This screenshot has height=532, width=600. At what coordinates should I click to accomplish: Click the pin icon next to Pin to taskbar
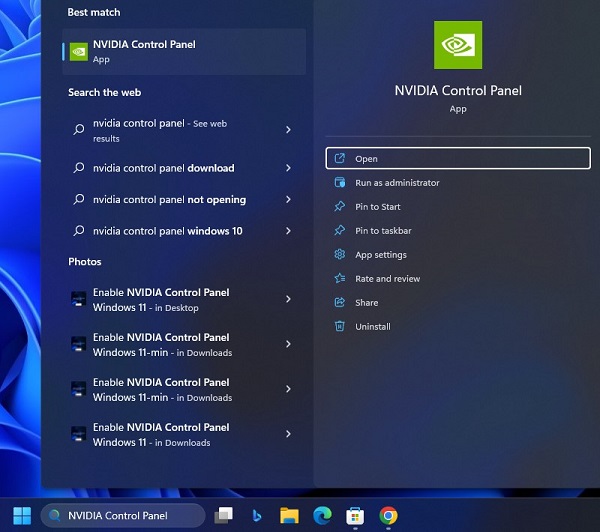tap(340, 230)
